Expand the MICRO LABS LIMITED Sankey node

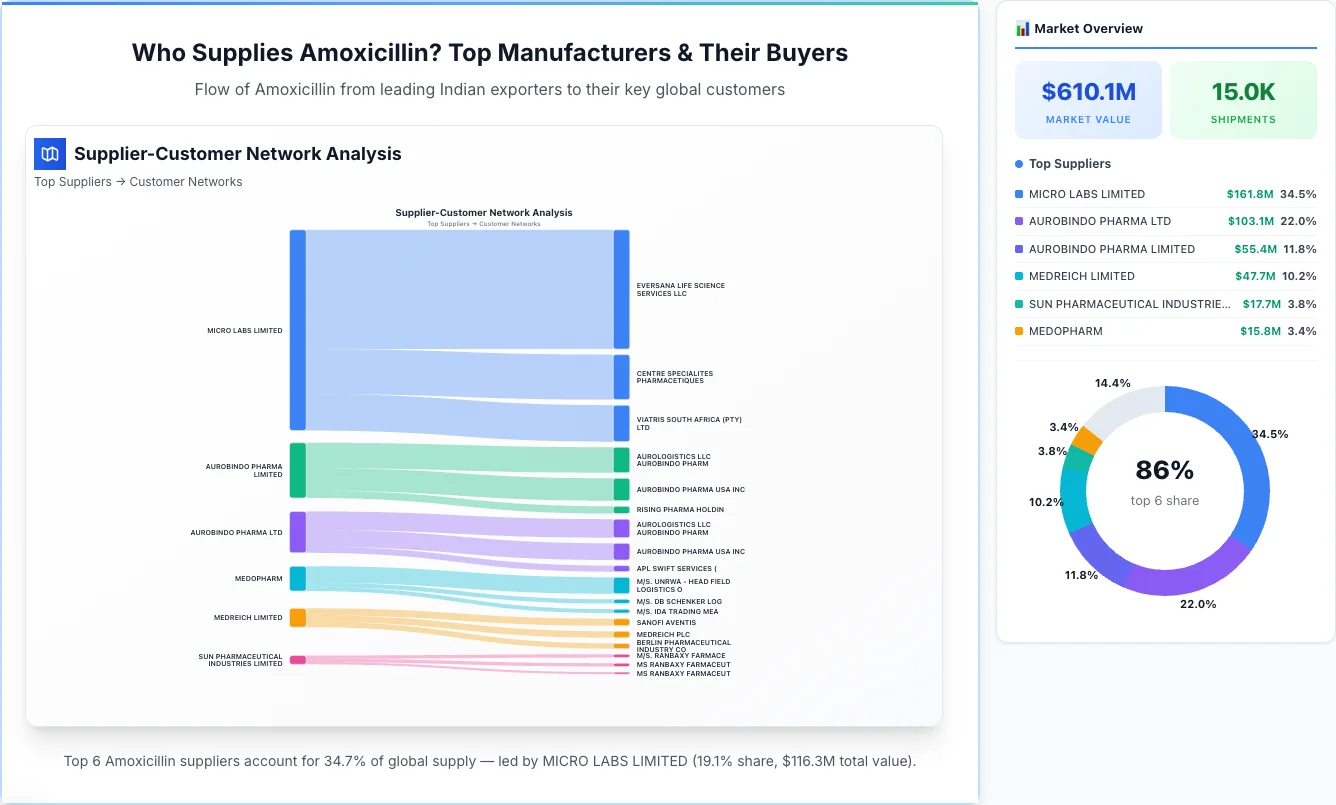coord(297,330)
